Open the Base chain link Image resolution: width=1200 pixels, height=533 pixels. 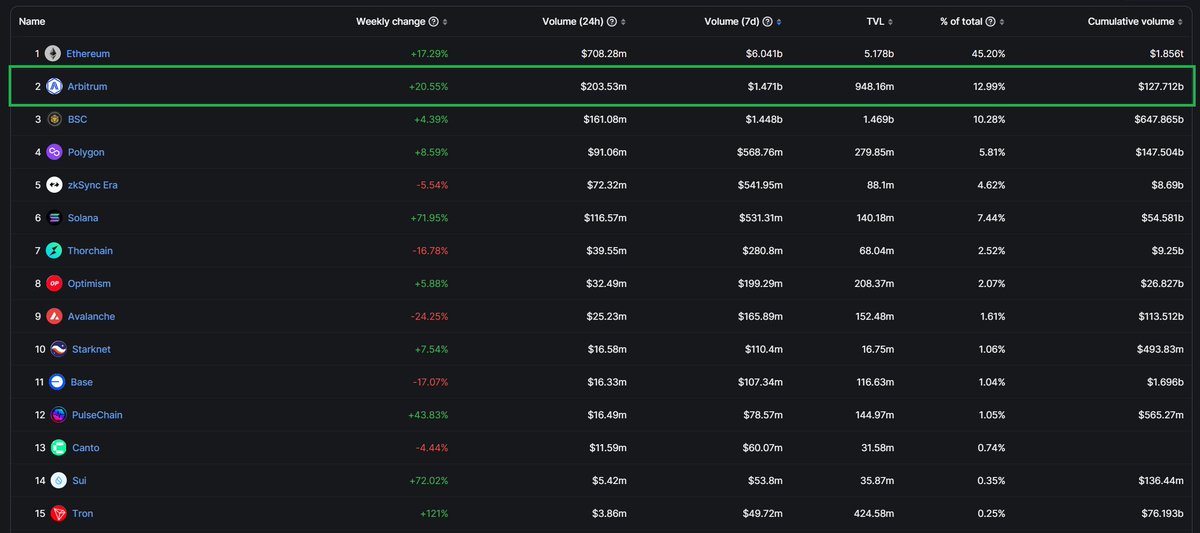point(82,382)
